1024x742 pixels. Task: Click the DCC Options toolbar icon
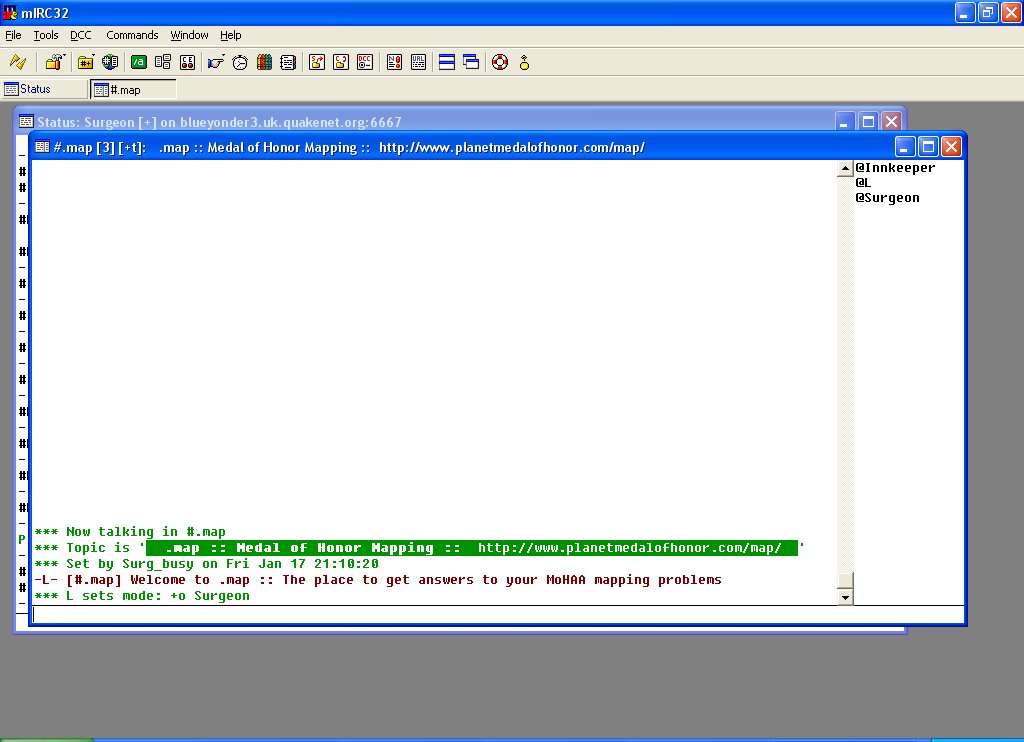point(366,62)
